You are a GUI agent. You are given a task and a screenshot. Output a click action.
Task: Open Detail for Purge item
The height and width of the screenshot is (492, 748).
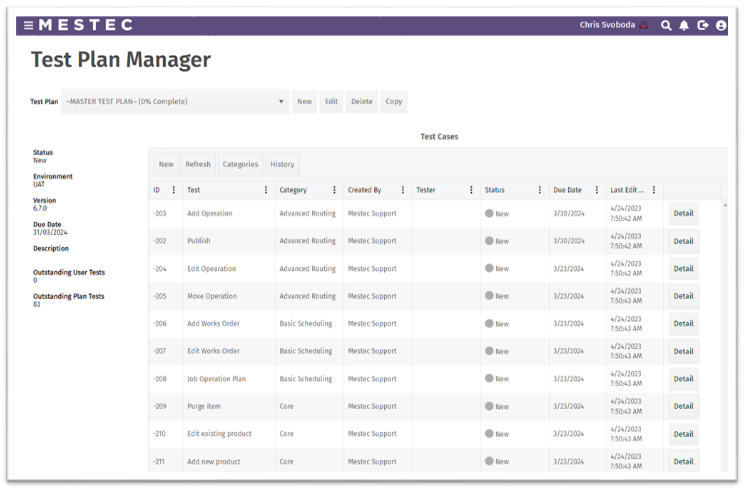[684, 406]
